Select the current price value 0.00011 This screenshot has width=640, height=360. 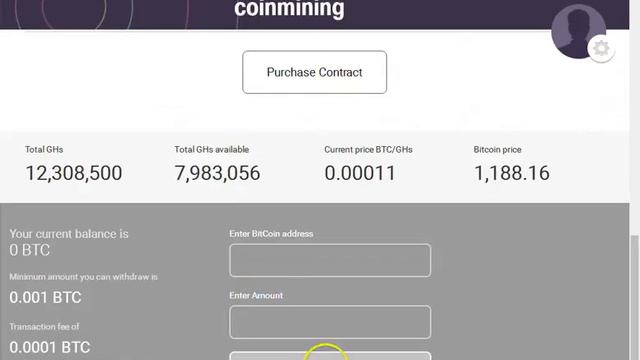pos(360,173)
